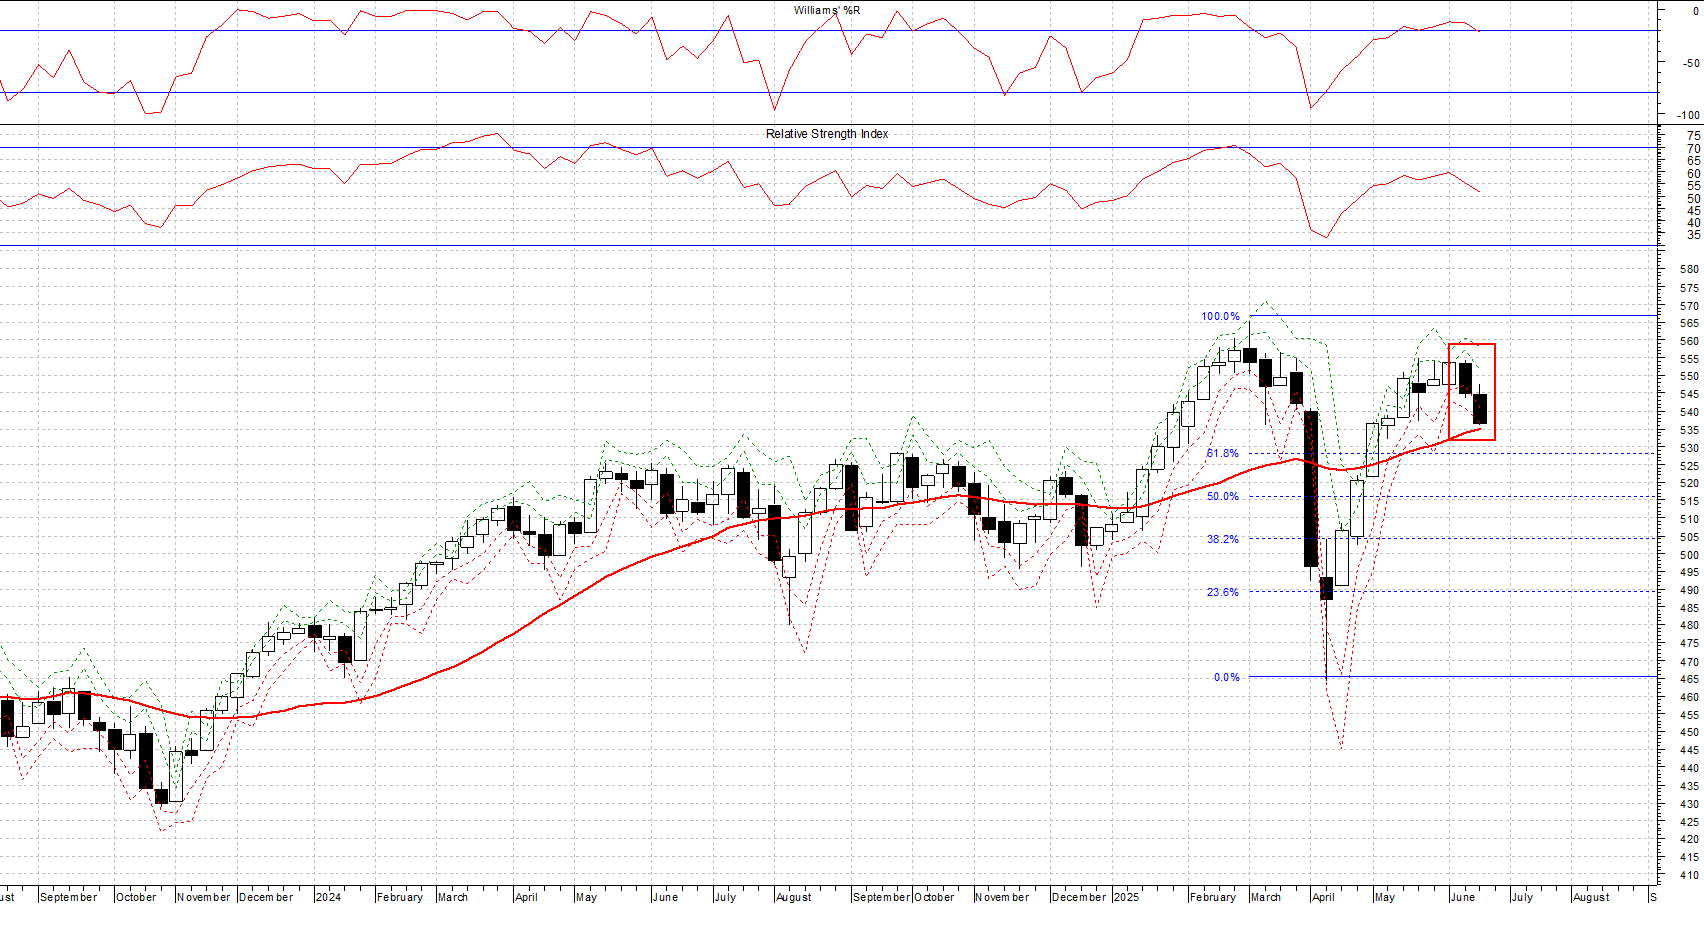The width and height of the screenshot is (1704, 935).
Task: Click the November label just before December 2024
Action: (x=1002, y=897)
